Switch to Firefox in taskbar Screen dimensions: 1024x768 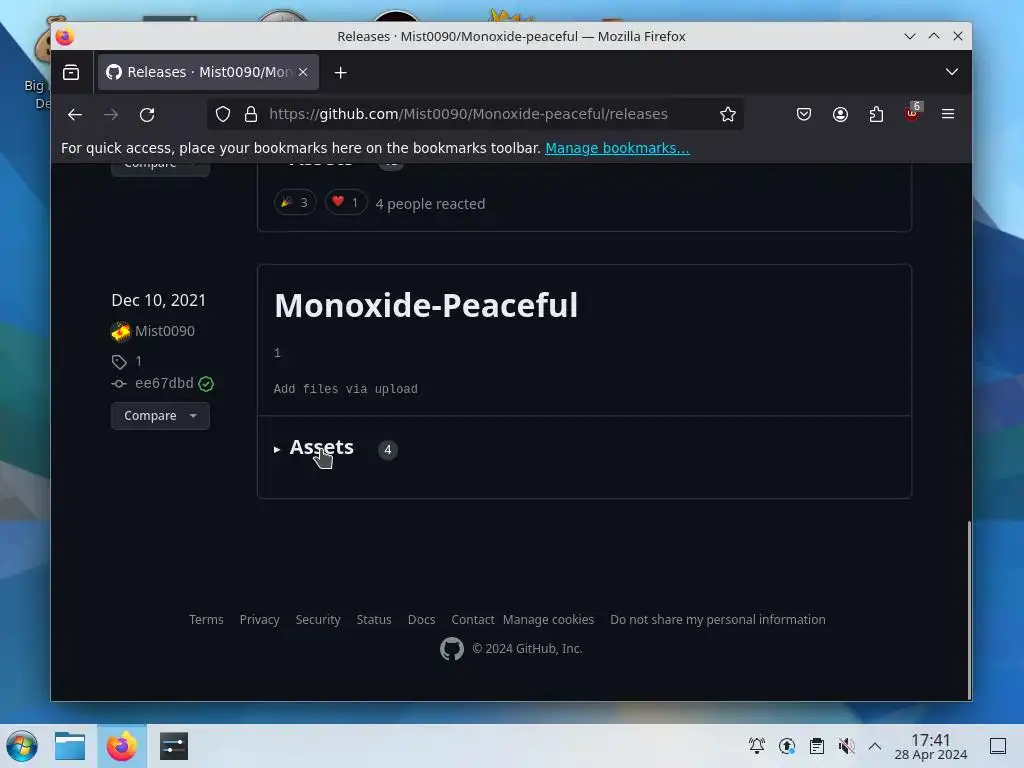121,746
